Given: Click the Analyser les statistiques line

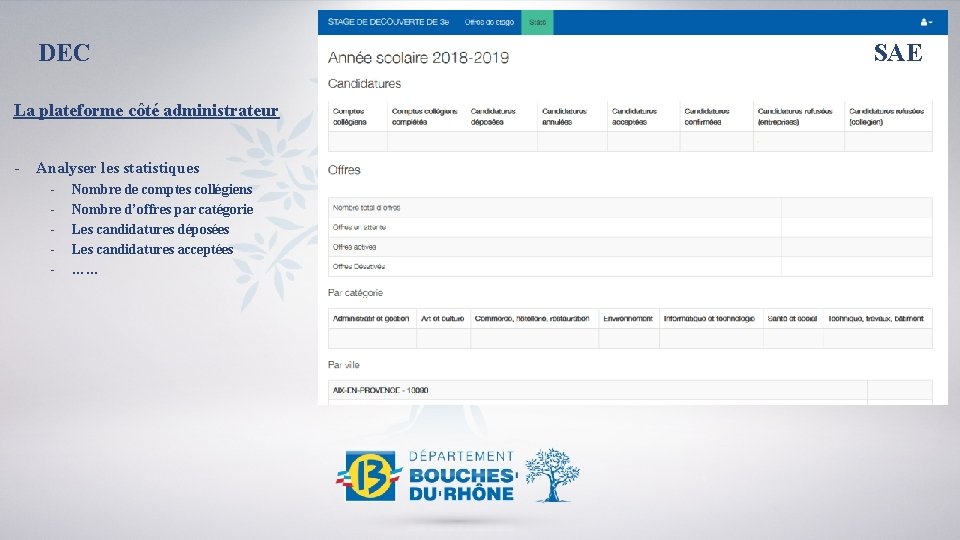Looking at the screenshot, I should point(118,168).
